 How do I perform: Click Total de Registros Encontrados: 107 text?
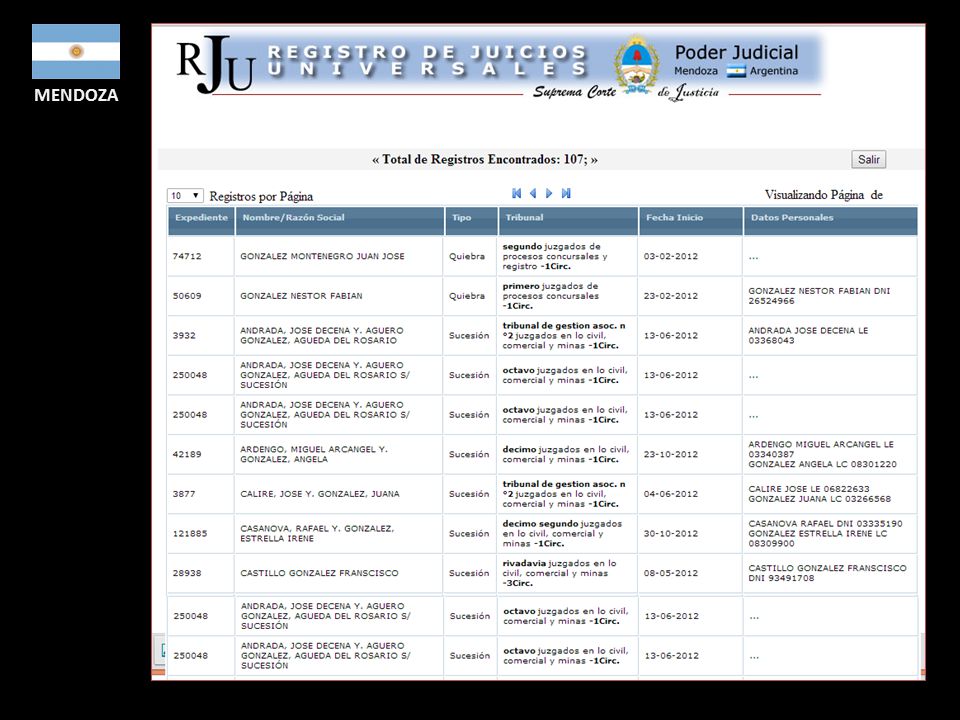click(484, 160)
